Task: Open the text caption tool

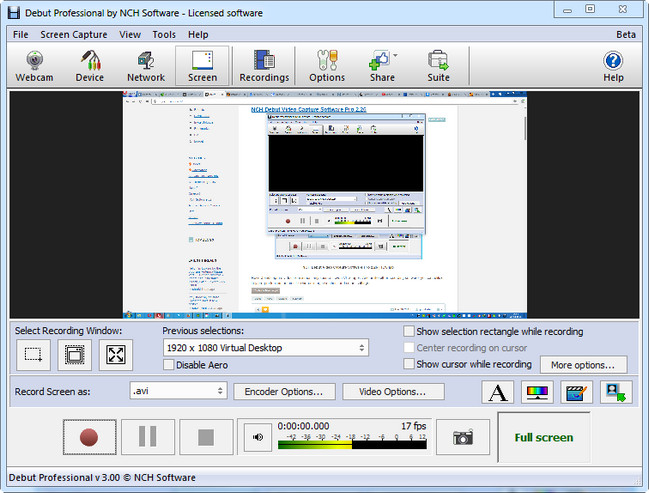Action: tap(498, 392)
